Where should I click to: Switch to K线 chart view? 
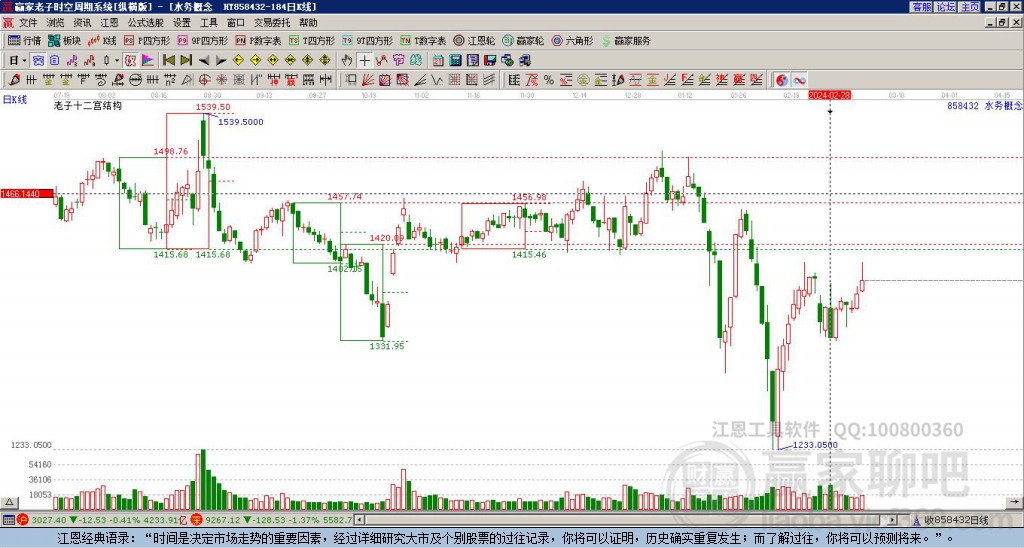coord(102,40)
